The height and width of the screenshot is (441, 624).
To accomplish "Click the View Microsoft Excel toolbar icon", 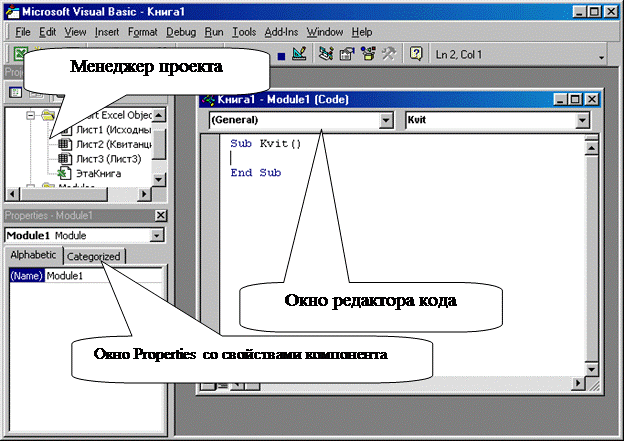I will [x=20, y=53].
